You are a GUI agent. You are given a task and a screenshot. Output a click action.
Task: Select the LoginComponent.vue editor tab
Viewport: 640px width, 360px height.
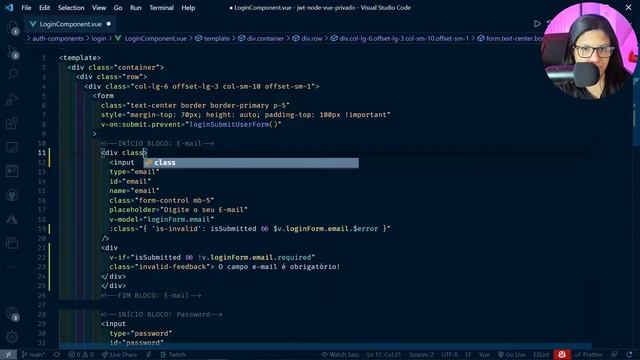[70, 24]
